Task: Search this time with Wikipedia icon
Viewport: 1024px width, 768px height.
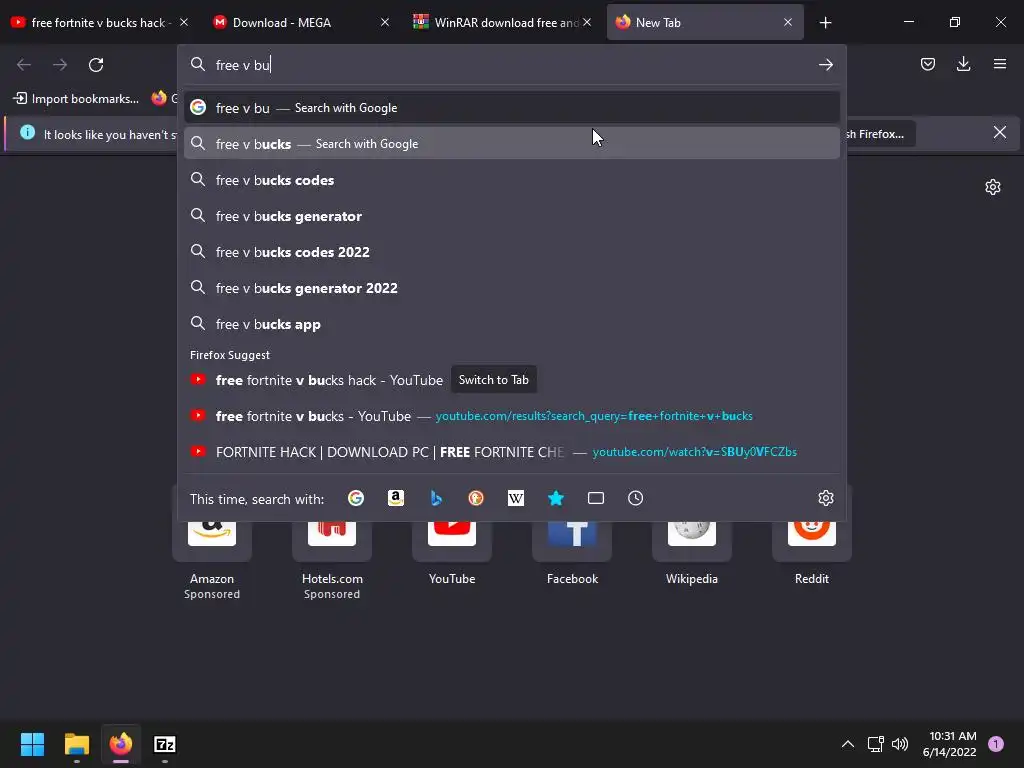Action: coord(516,498)
